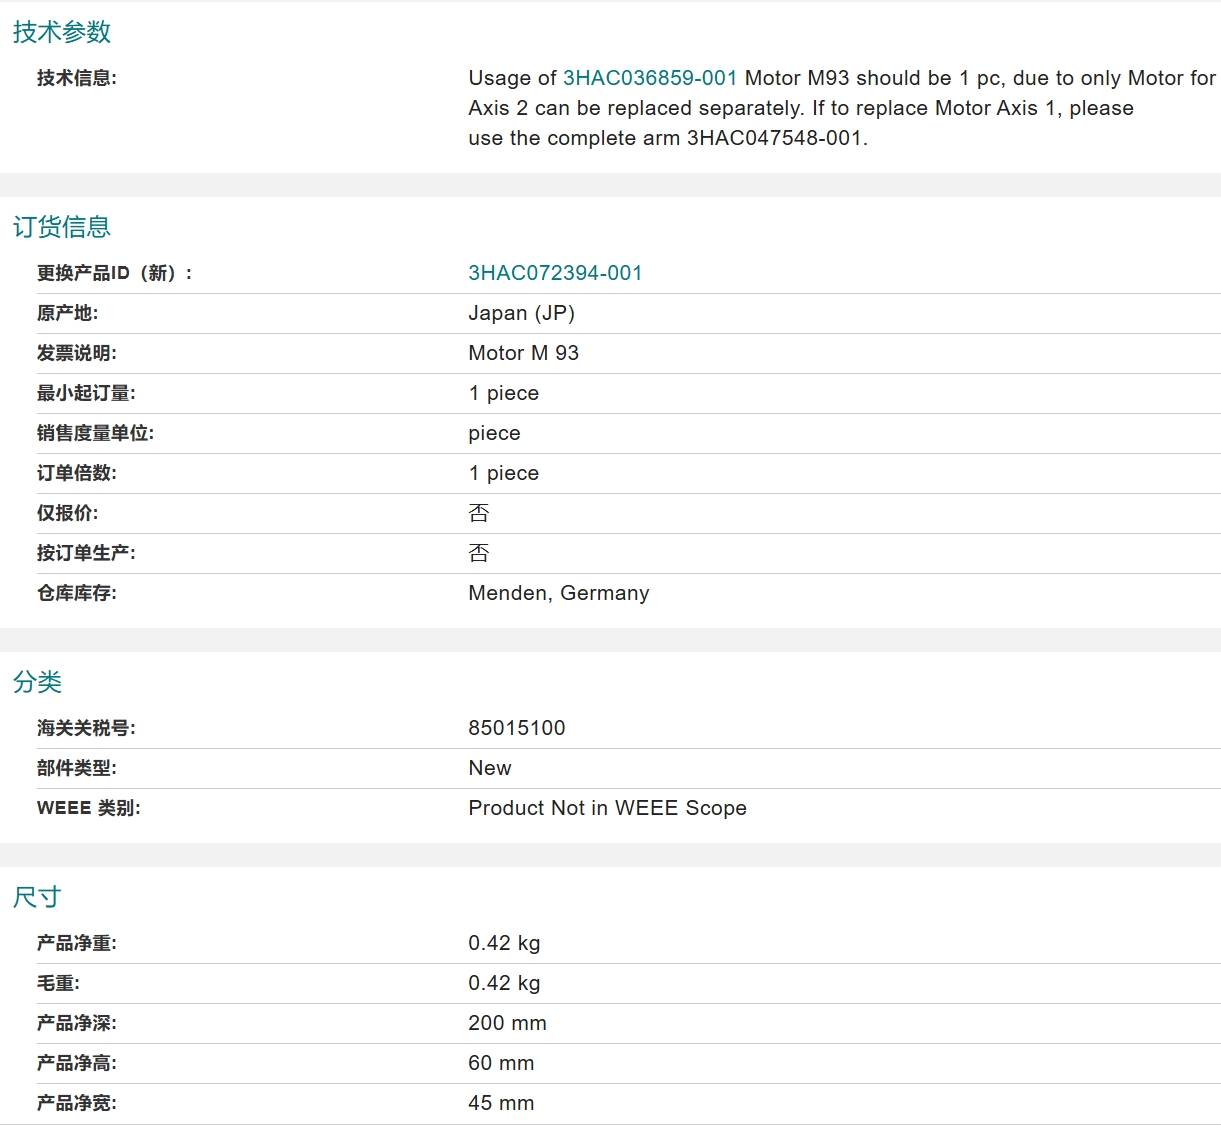The height and width of the screenshot is (1125, 1221).
Task: Select the tariff number 85015100
Action: click(x=517, y=728)
